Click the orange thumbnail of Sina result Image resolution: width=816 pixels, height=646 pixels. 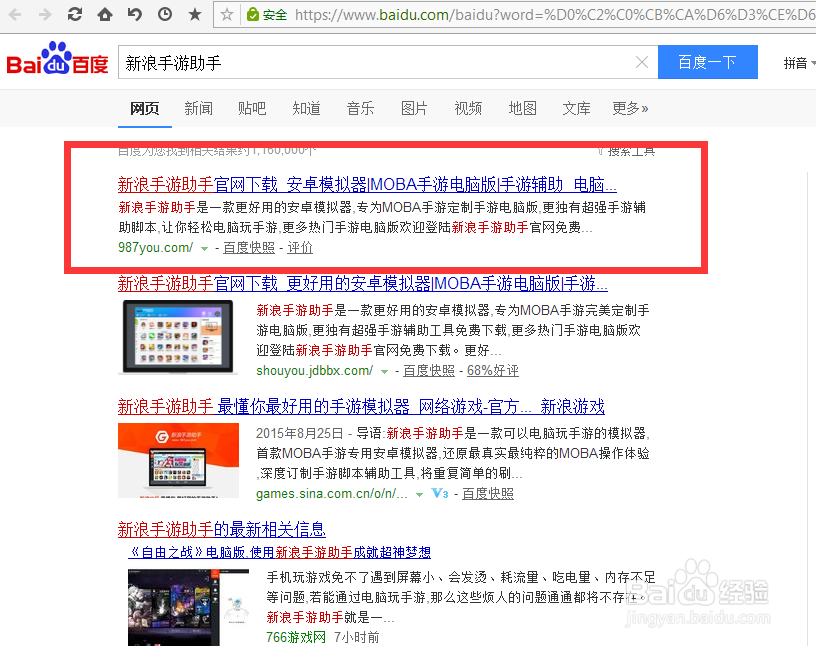pyautogui.click(x=178, y=460)
